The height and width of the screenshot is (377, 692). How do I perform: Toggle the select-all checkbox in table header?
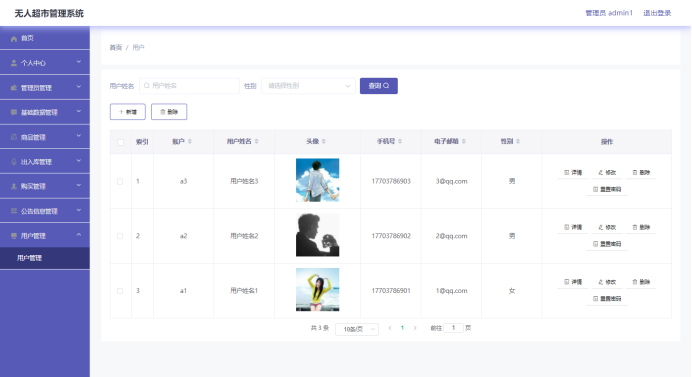point(120,142)
